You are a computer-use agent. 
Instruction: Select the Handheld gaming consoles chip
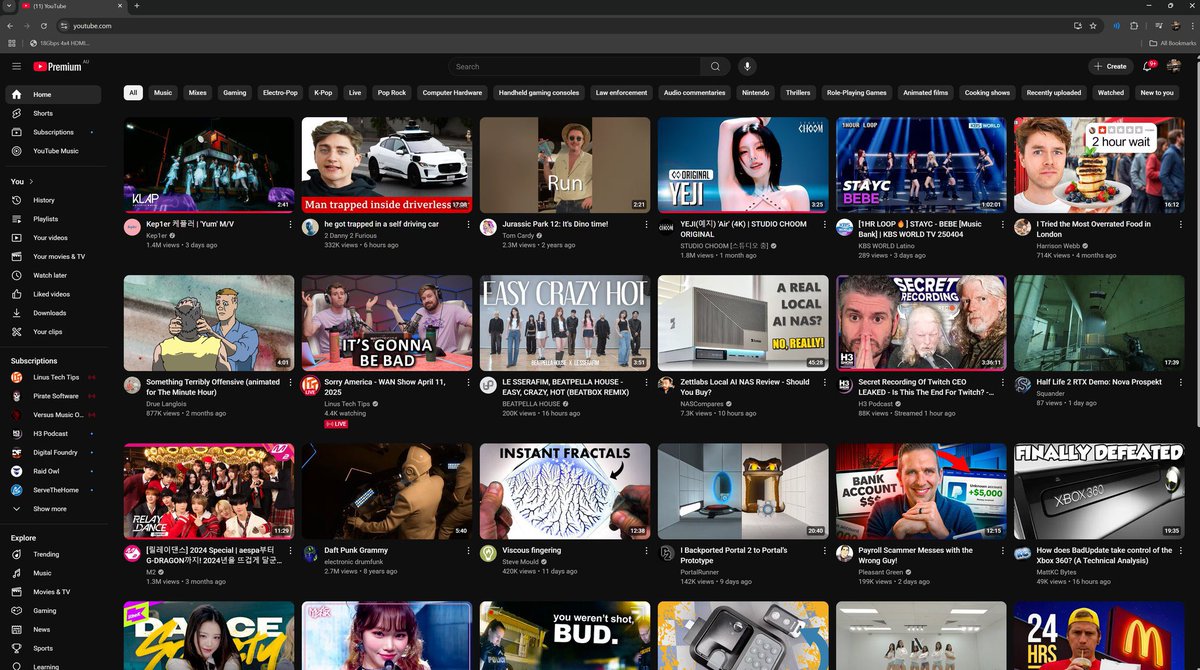click(539, 93)
